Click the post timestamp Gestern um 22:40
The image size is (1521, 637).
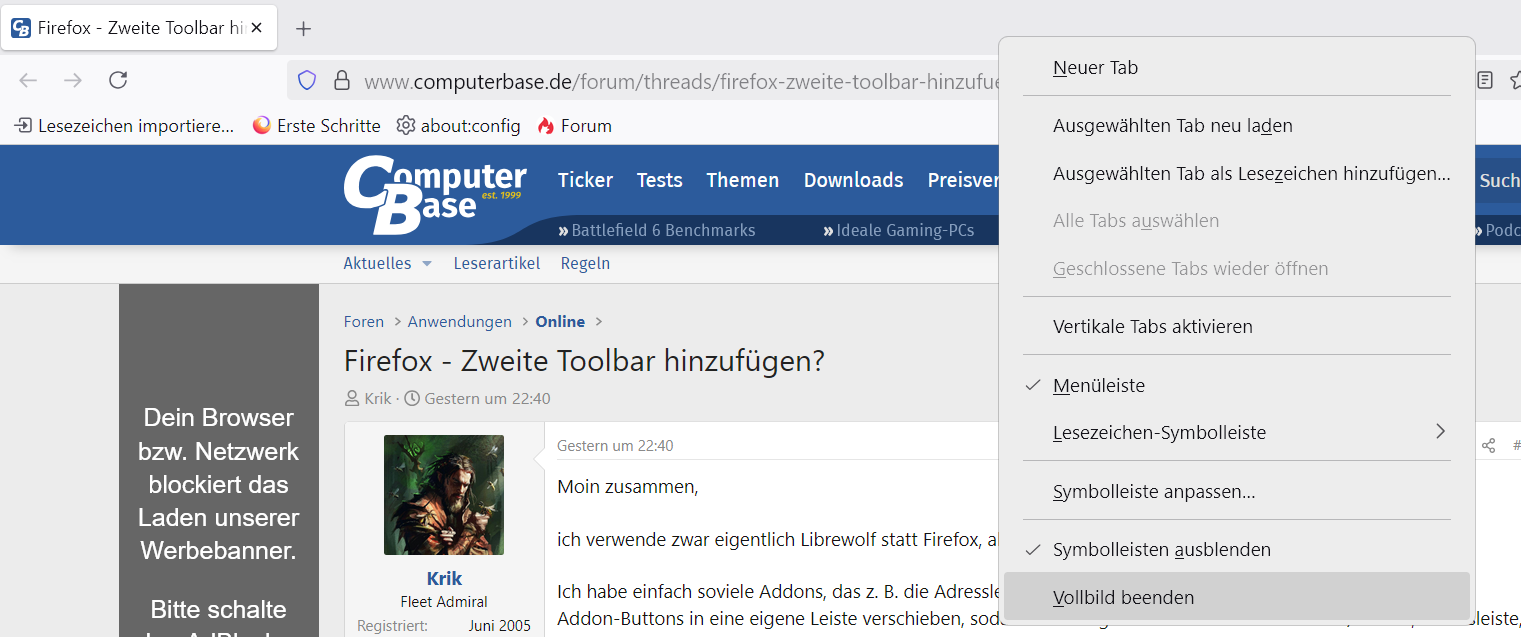click(x=615, y=446)
